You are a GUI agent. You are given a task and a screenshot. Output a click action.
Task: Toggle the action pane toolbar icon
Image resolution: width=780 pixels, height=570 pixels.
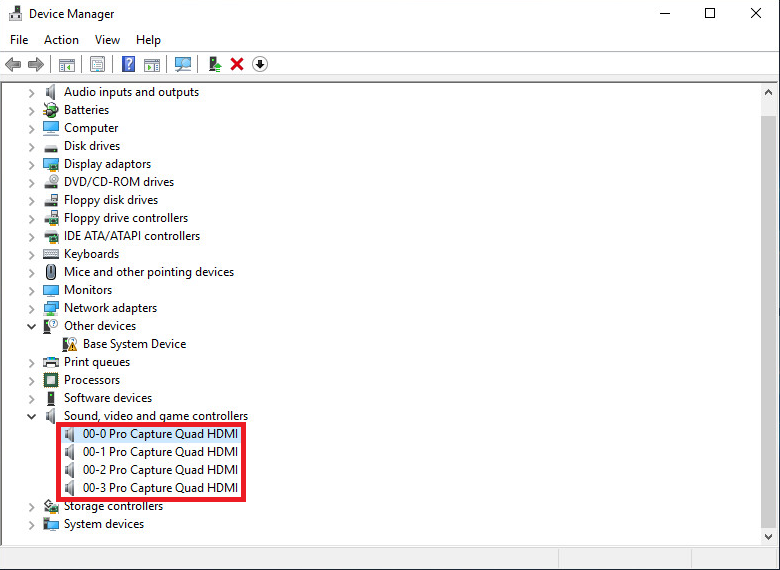152,65
